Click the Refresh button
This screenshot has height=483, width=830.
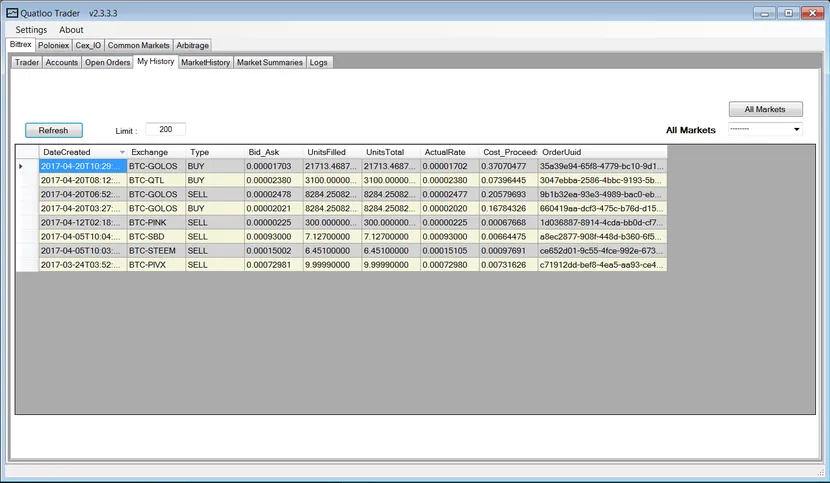pyautogui.click(x=53, y=130)
